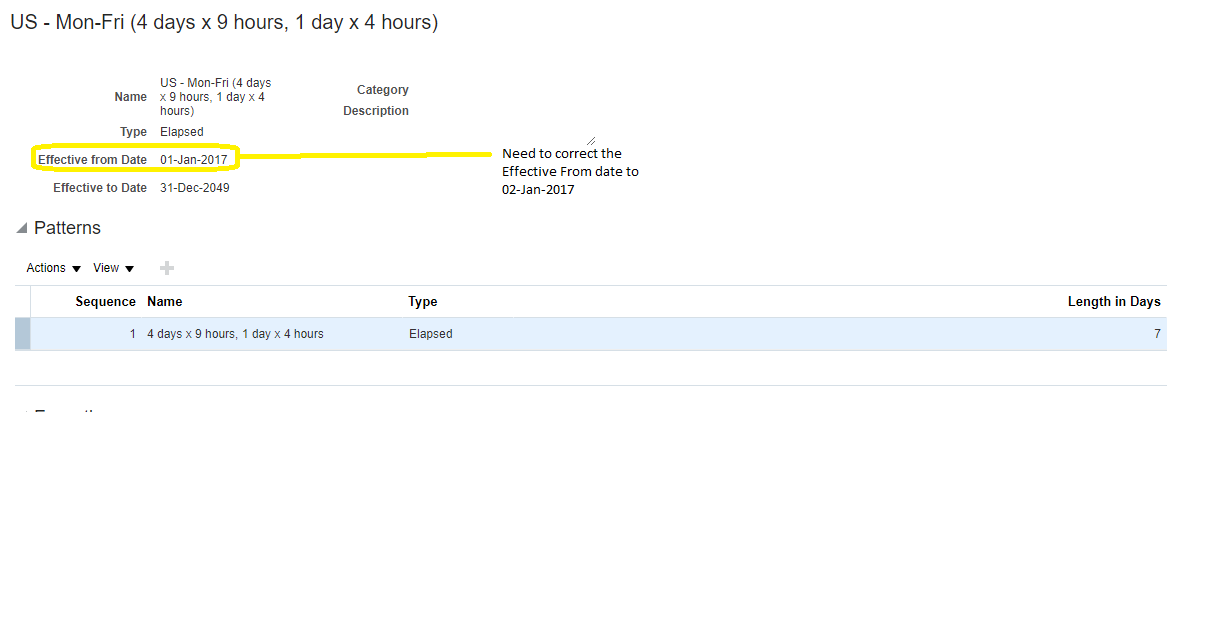The image size is (1218, 630).
Task: Click the Type column header
Action: [x=422, y=301]
